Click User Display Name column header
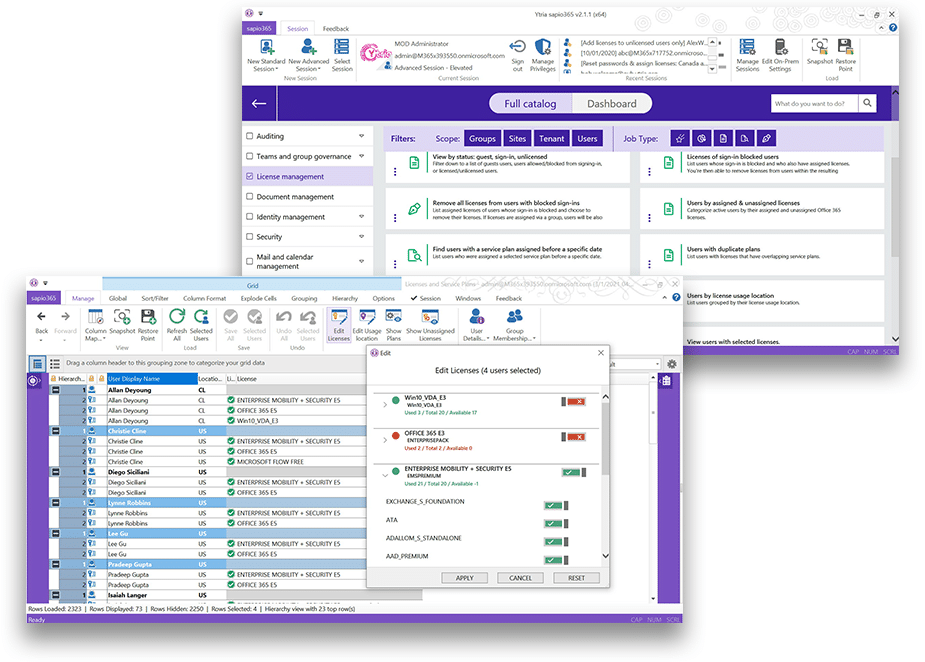The width and height of the screenshot is (925, 662). [x=152, y=379]
